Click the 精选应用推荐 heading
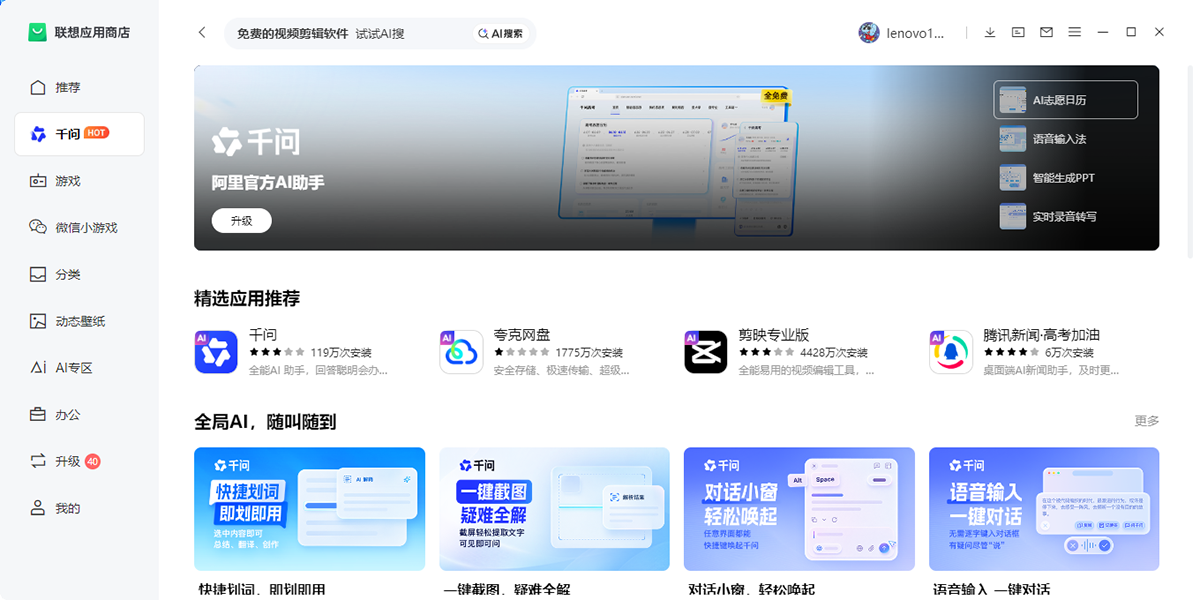Image resolution: width=1200 pixels, height=600 pixels. click(x=247, y=298)
